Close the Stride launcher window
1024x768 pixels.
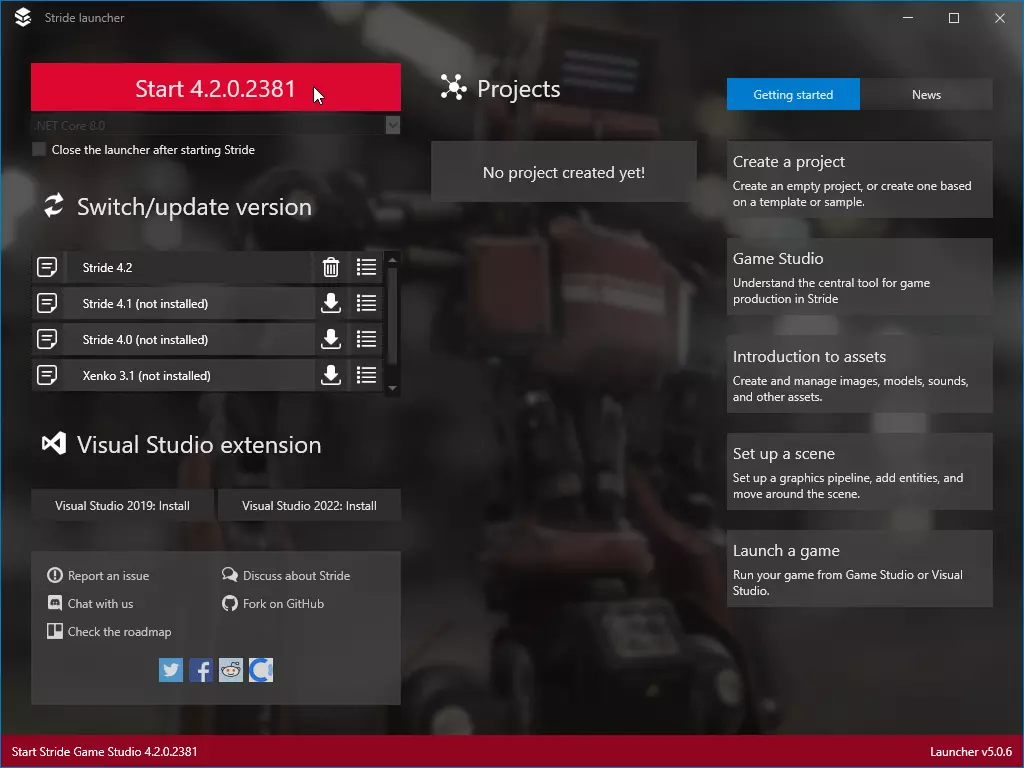pyautogui.click(x=999, y=18)
